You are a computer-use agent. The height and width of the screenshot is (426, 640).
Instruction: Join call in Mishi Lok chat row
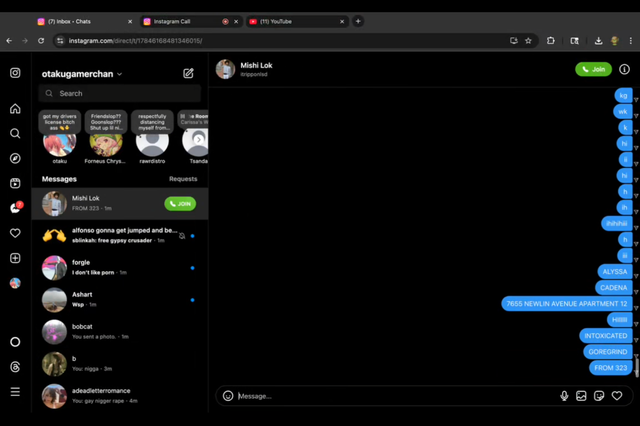tap(180, 204)
